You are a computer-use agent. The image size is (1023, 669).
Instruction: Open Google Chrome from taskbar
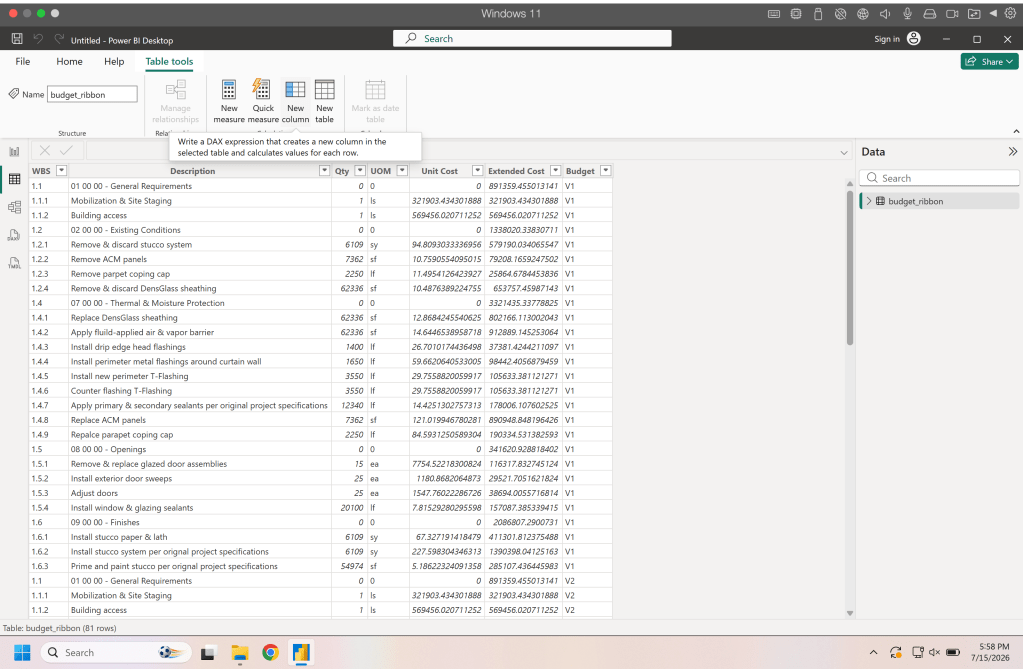tap(270, 653)
